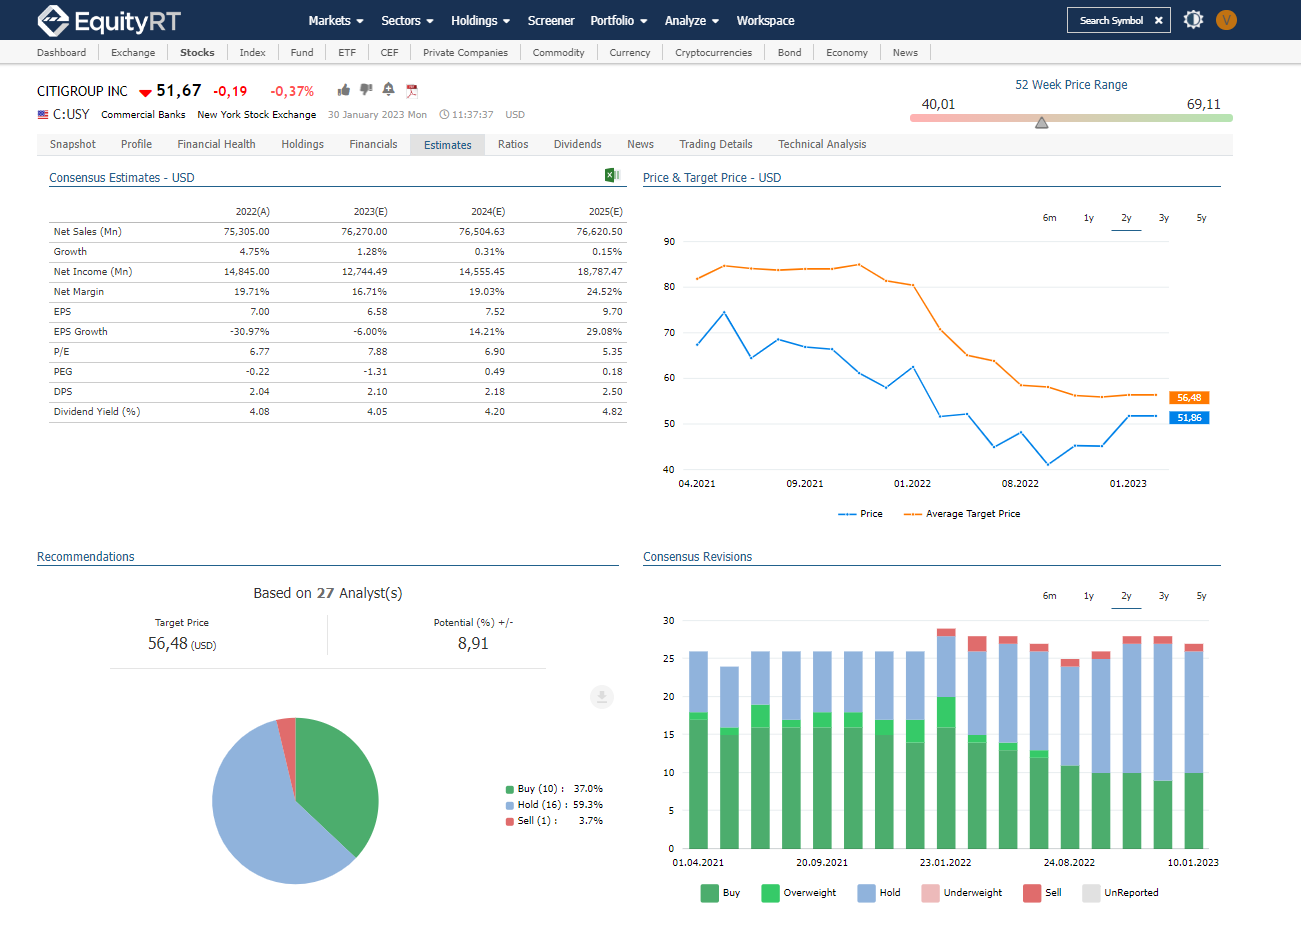Add a price alert with the bell icon
1301x927 pixels.
coord(388,90)
